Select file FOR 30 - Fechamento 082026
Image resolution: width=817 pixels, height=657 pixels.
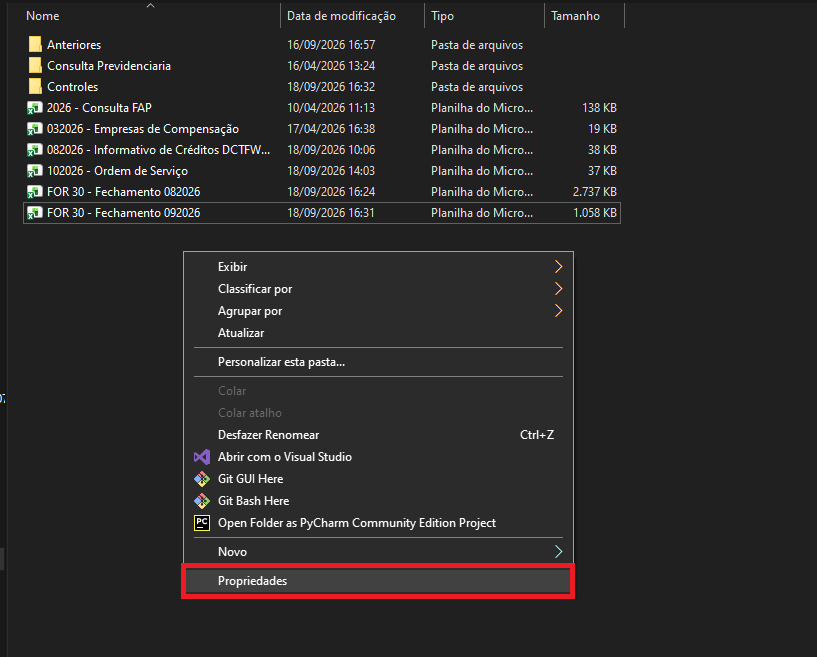pos(123,192)
